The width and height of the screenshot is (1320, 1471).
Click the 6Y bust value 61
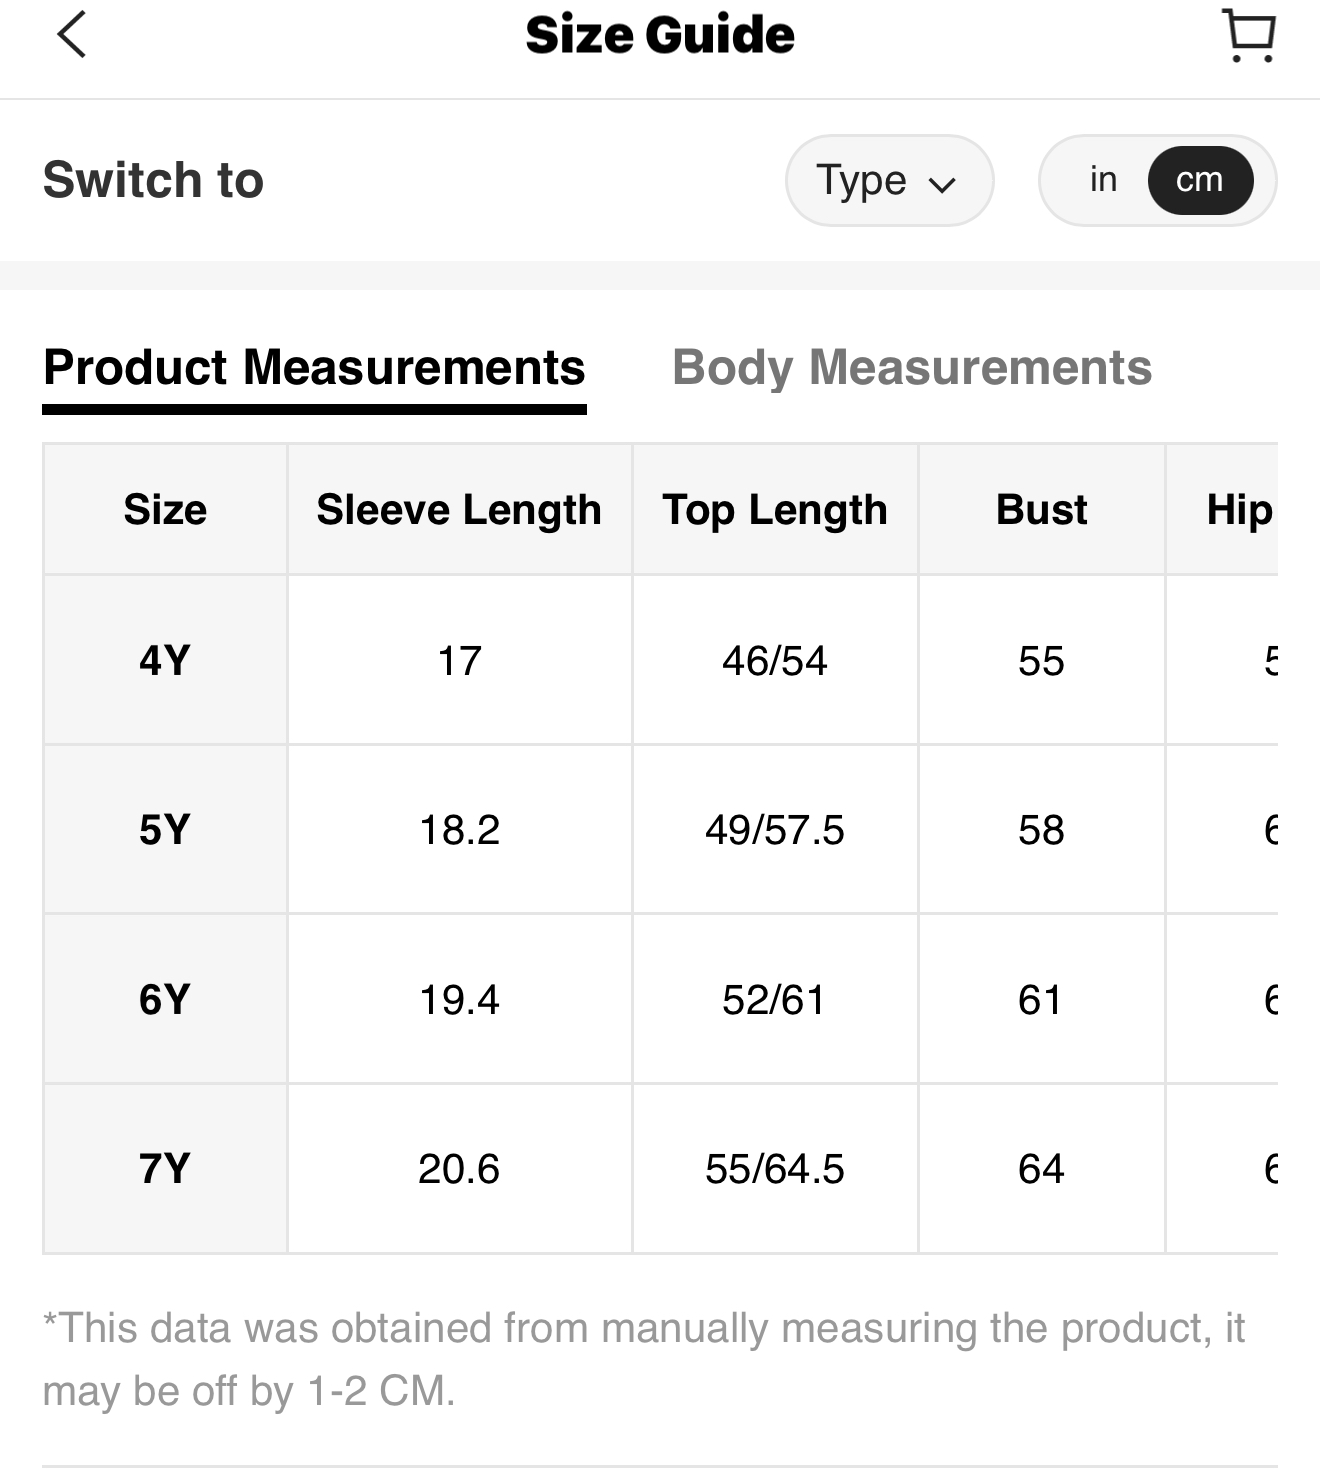pyautogui.click(x=1041, y=999)
